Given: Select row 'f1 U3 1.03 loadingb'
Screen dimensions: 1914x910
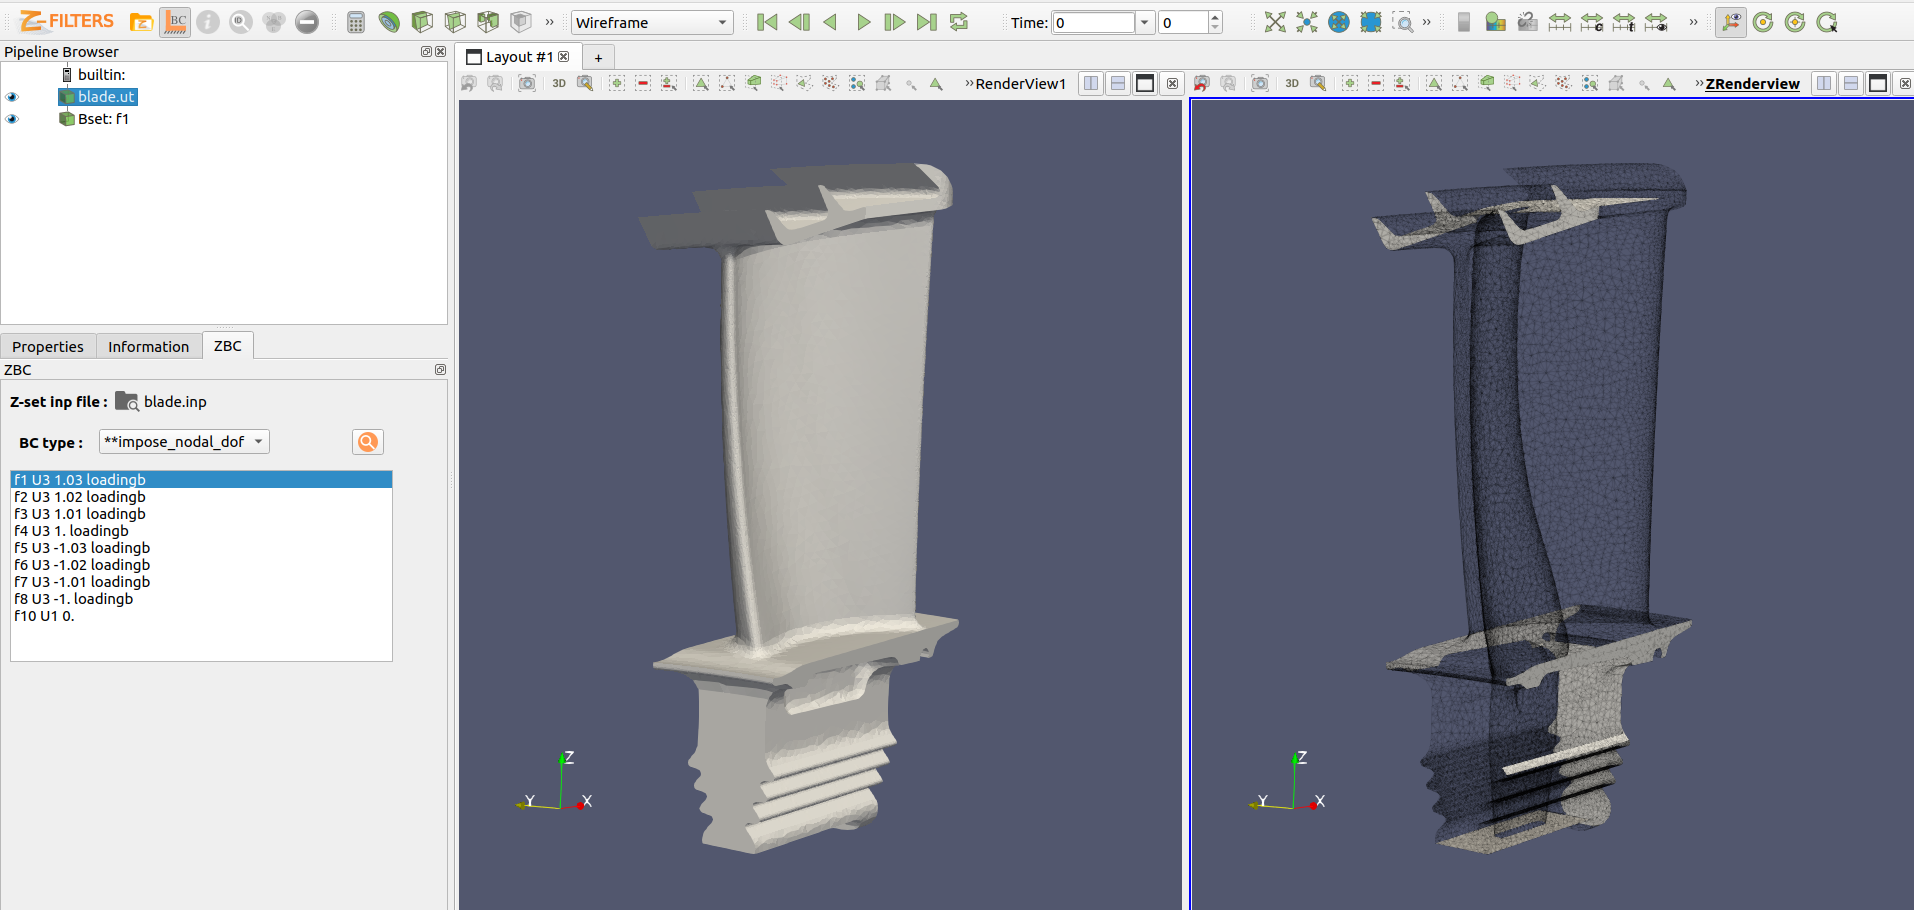Looking at the screenshot, I should (x=201, y=480).
